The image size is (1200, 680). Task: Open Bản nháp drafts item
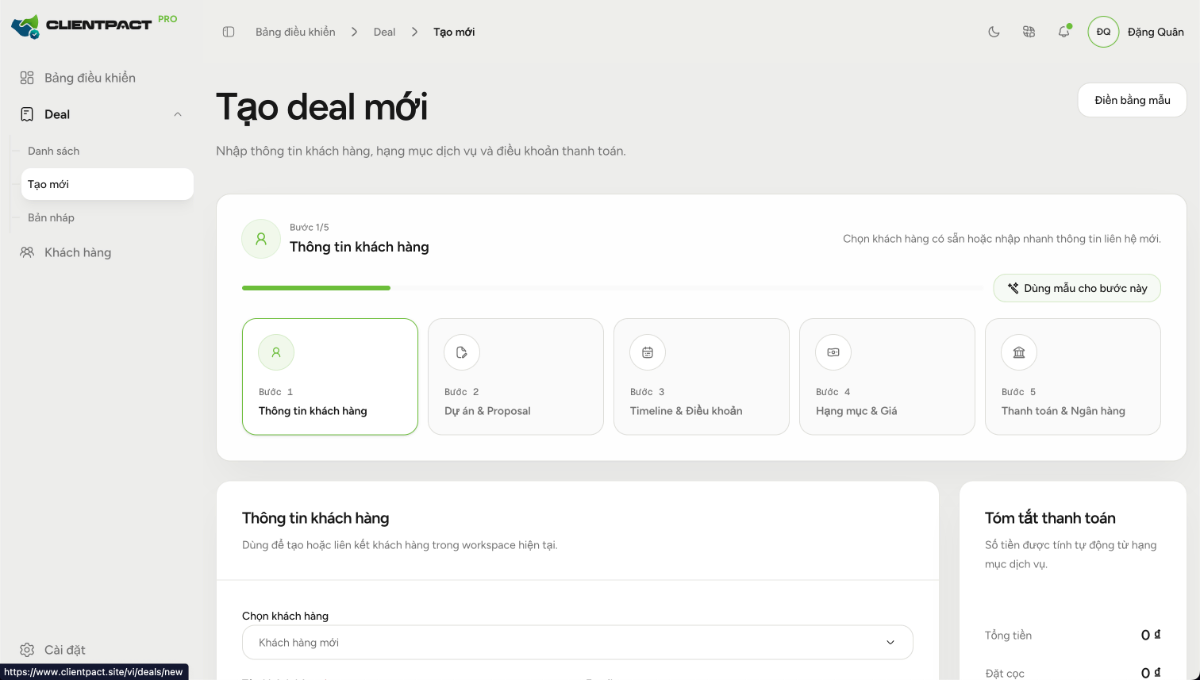(51, 218)
